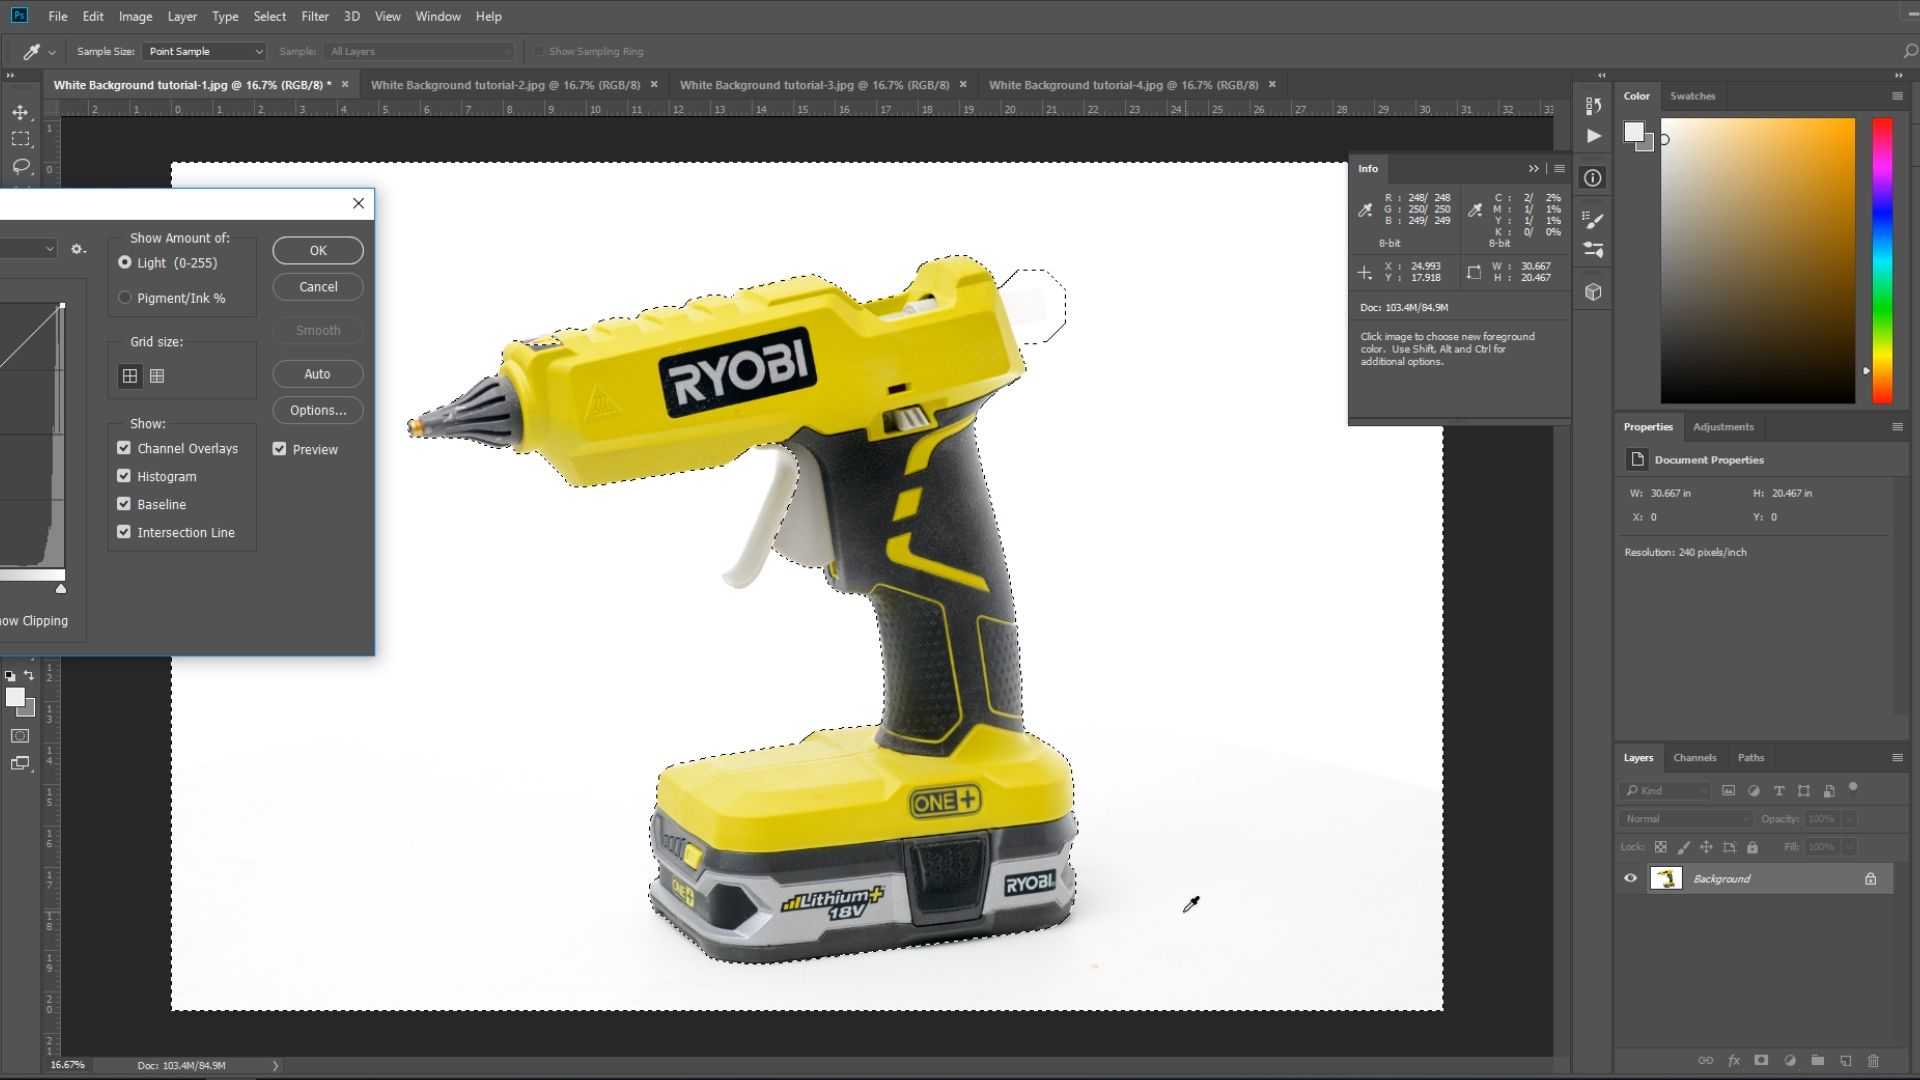The image size is (1920, 1080).
Task: Open the Layers panel flyout menu
Action: point(1897,757)
